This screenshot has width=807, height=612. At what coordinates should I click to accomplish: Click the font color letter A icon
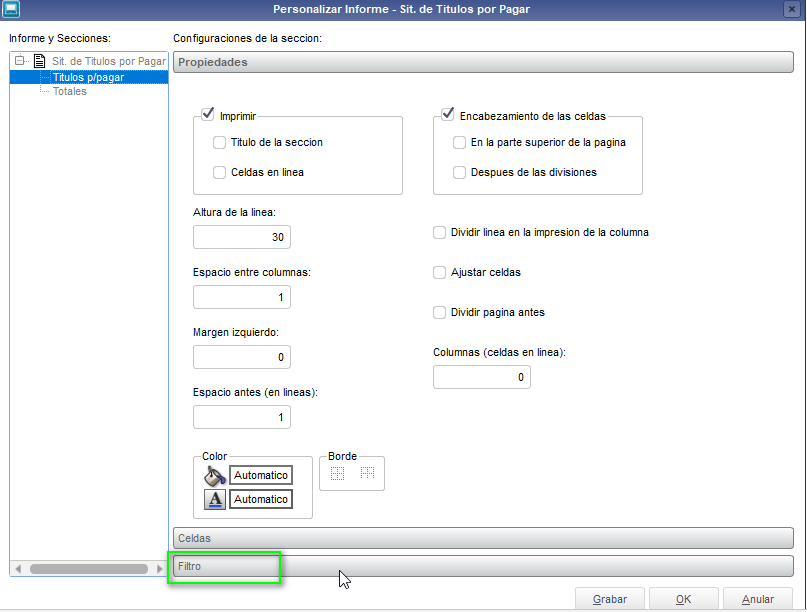[215, 499]
